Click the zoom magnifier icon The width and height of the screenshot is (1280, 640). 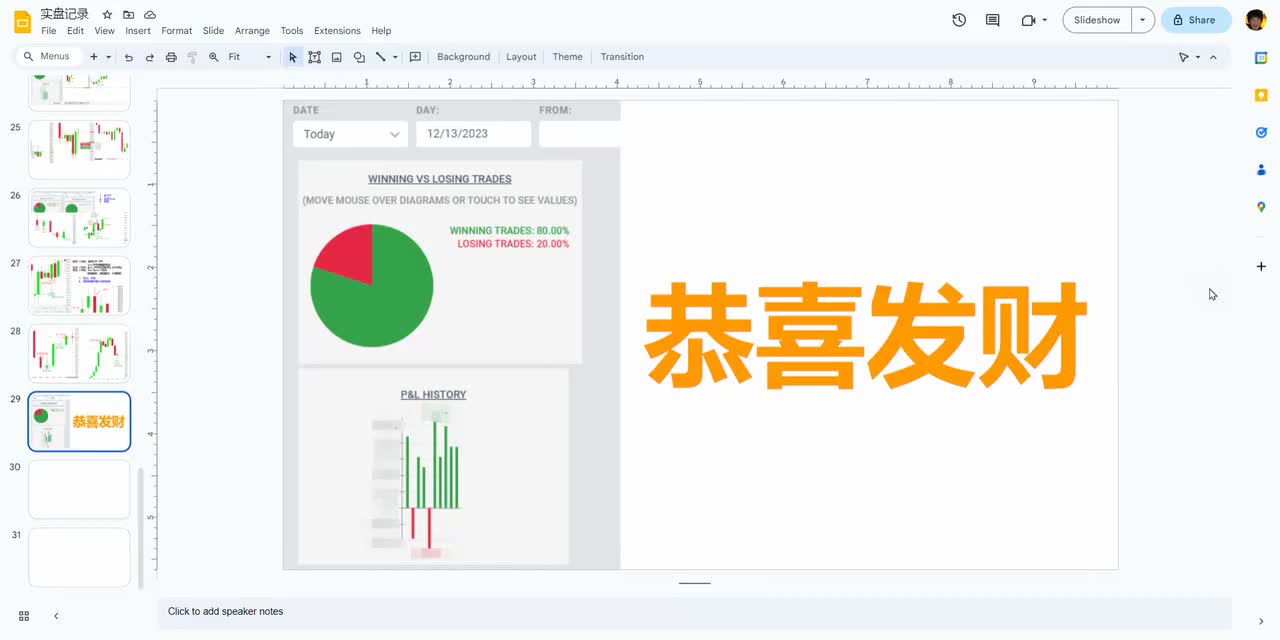coord(213,57)
